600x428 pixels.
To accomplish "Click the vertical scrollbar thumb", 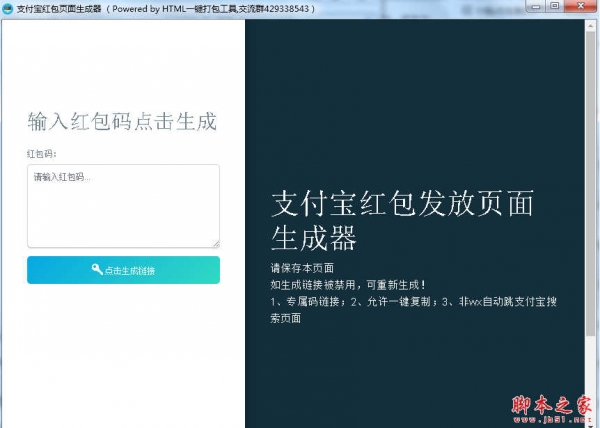I will click(x=590, y=184).
